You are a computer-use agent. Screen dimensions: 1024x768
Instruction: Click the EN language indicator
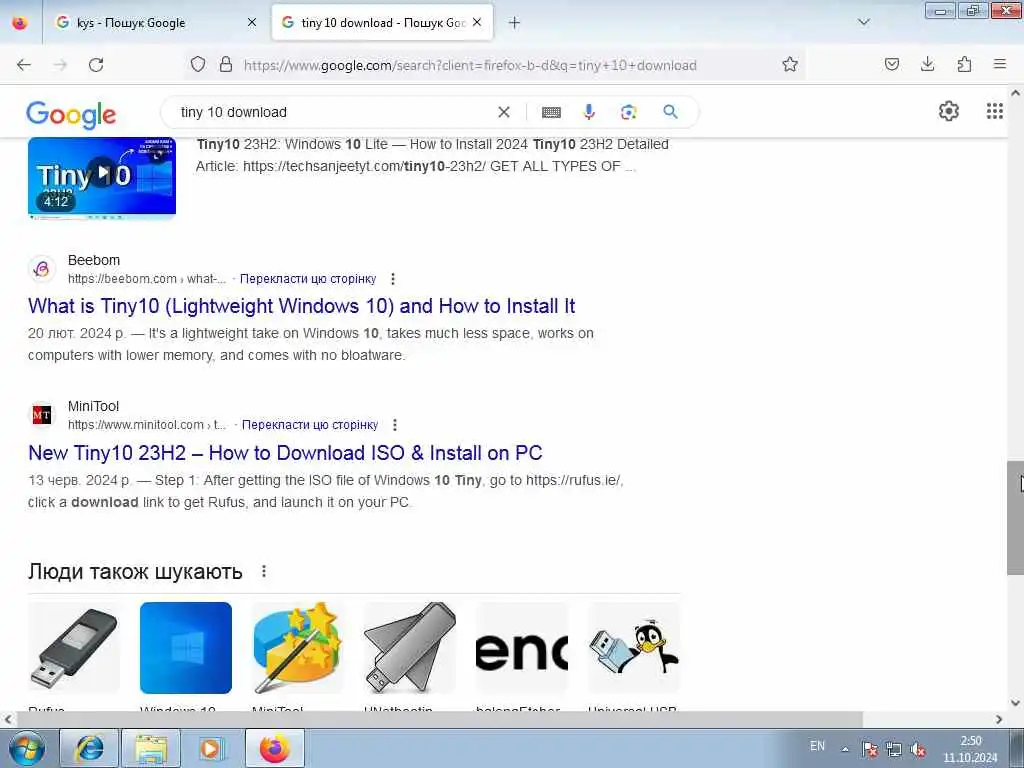pos(817,746)
